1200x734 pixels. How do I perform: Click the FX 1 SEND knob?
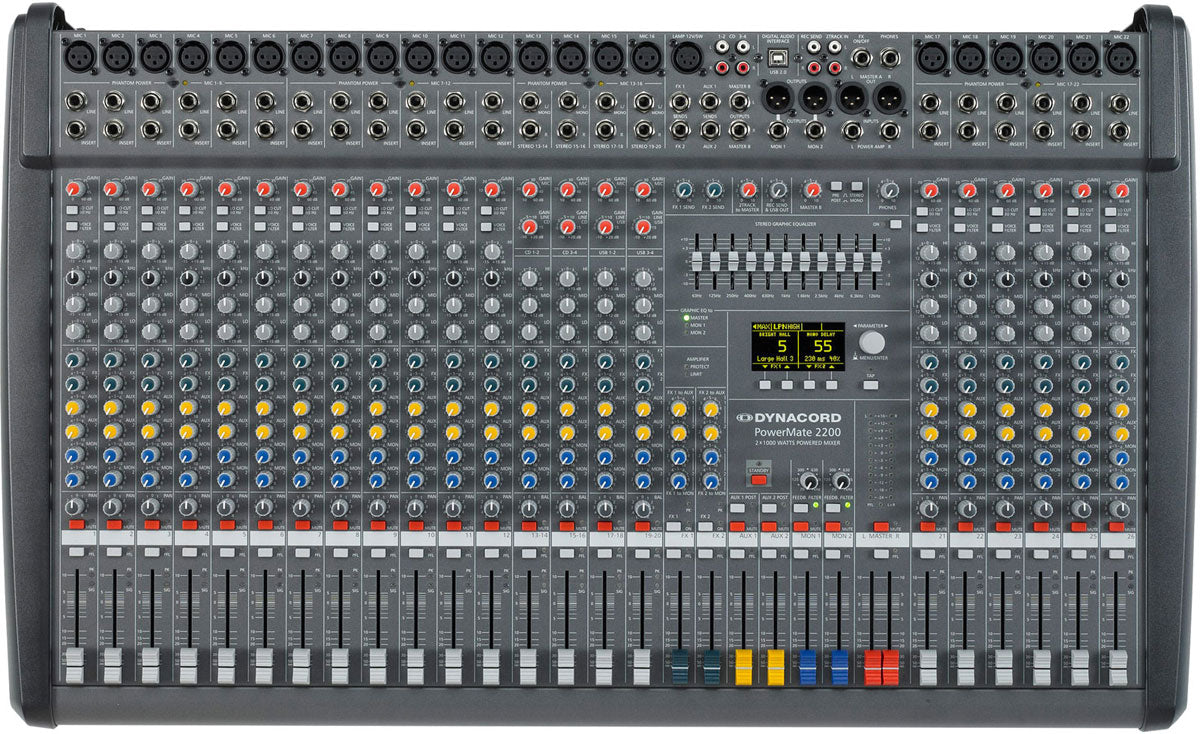point(684,190)
